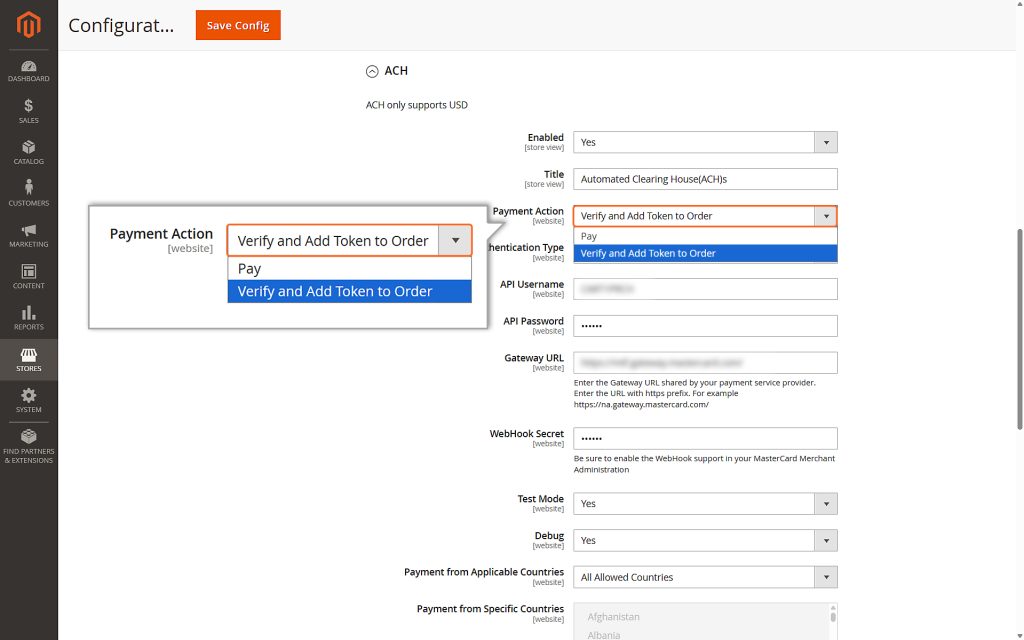Open the Content section
The width and height of the screenshot is (1024, 640).
pyautogui.click(x=28, y=275)
